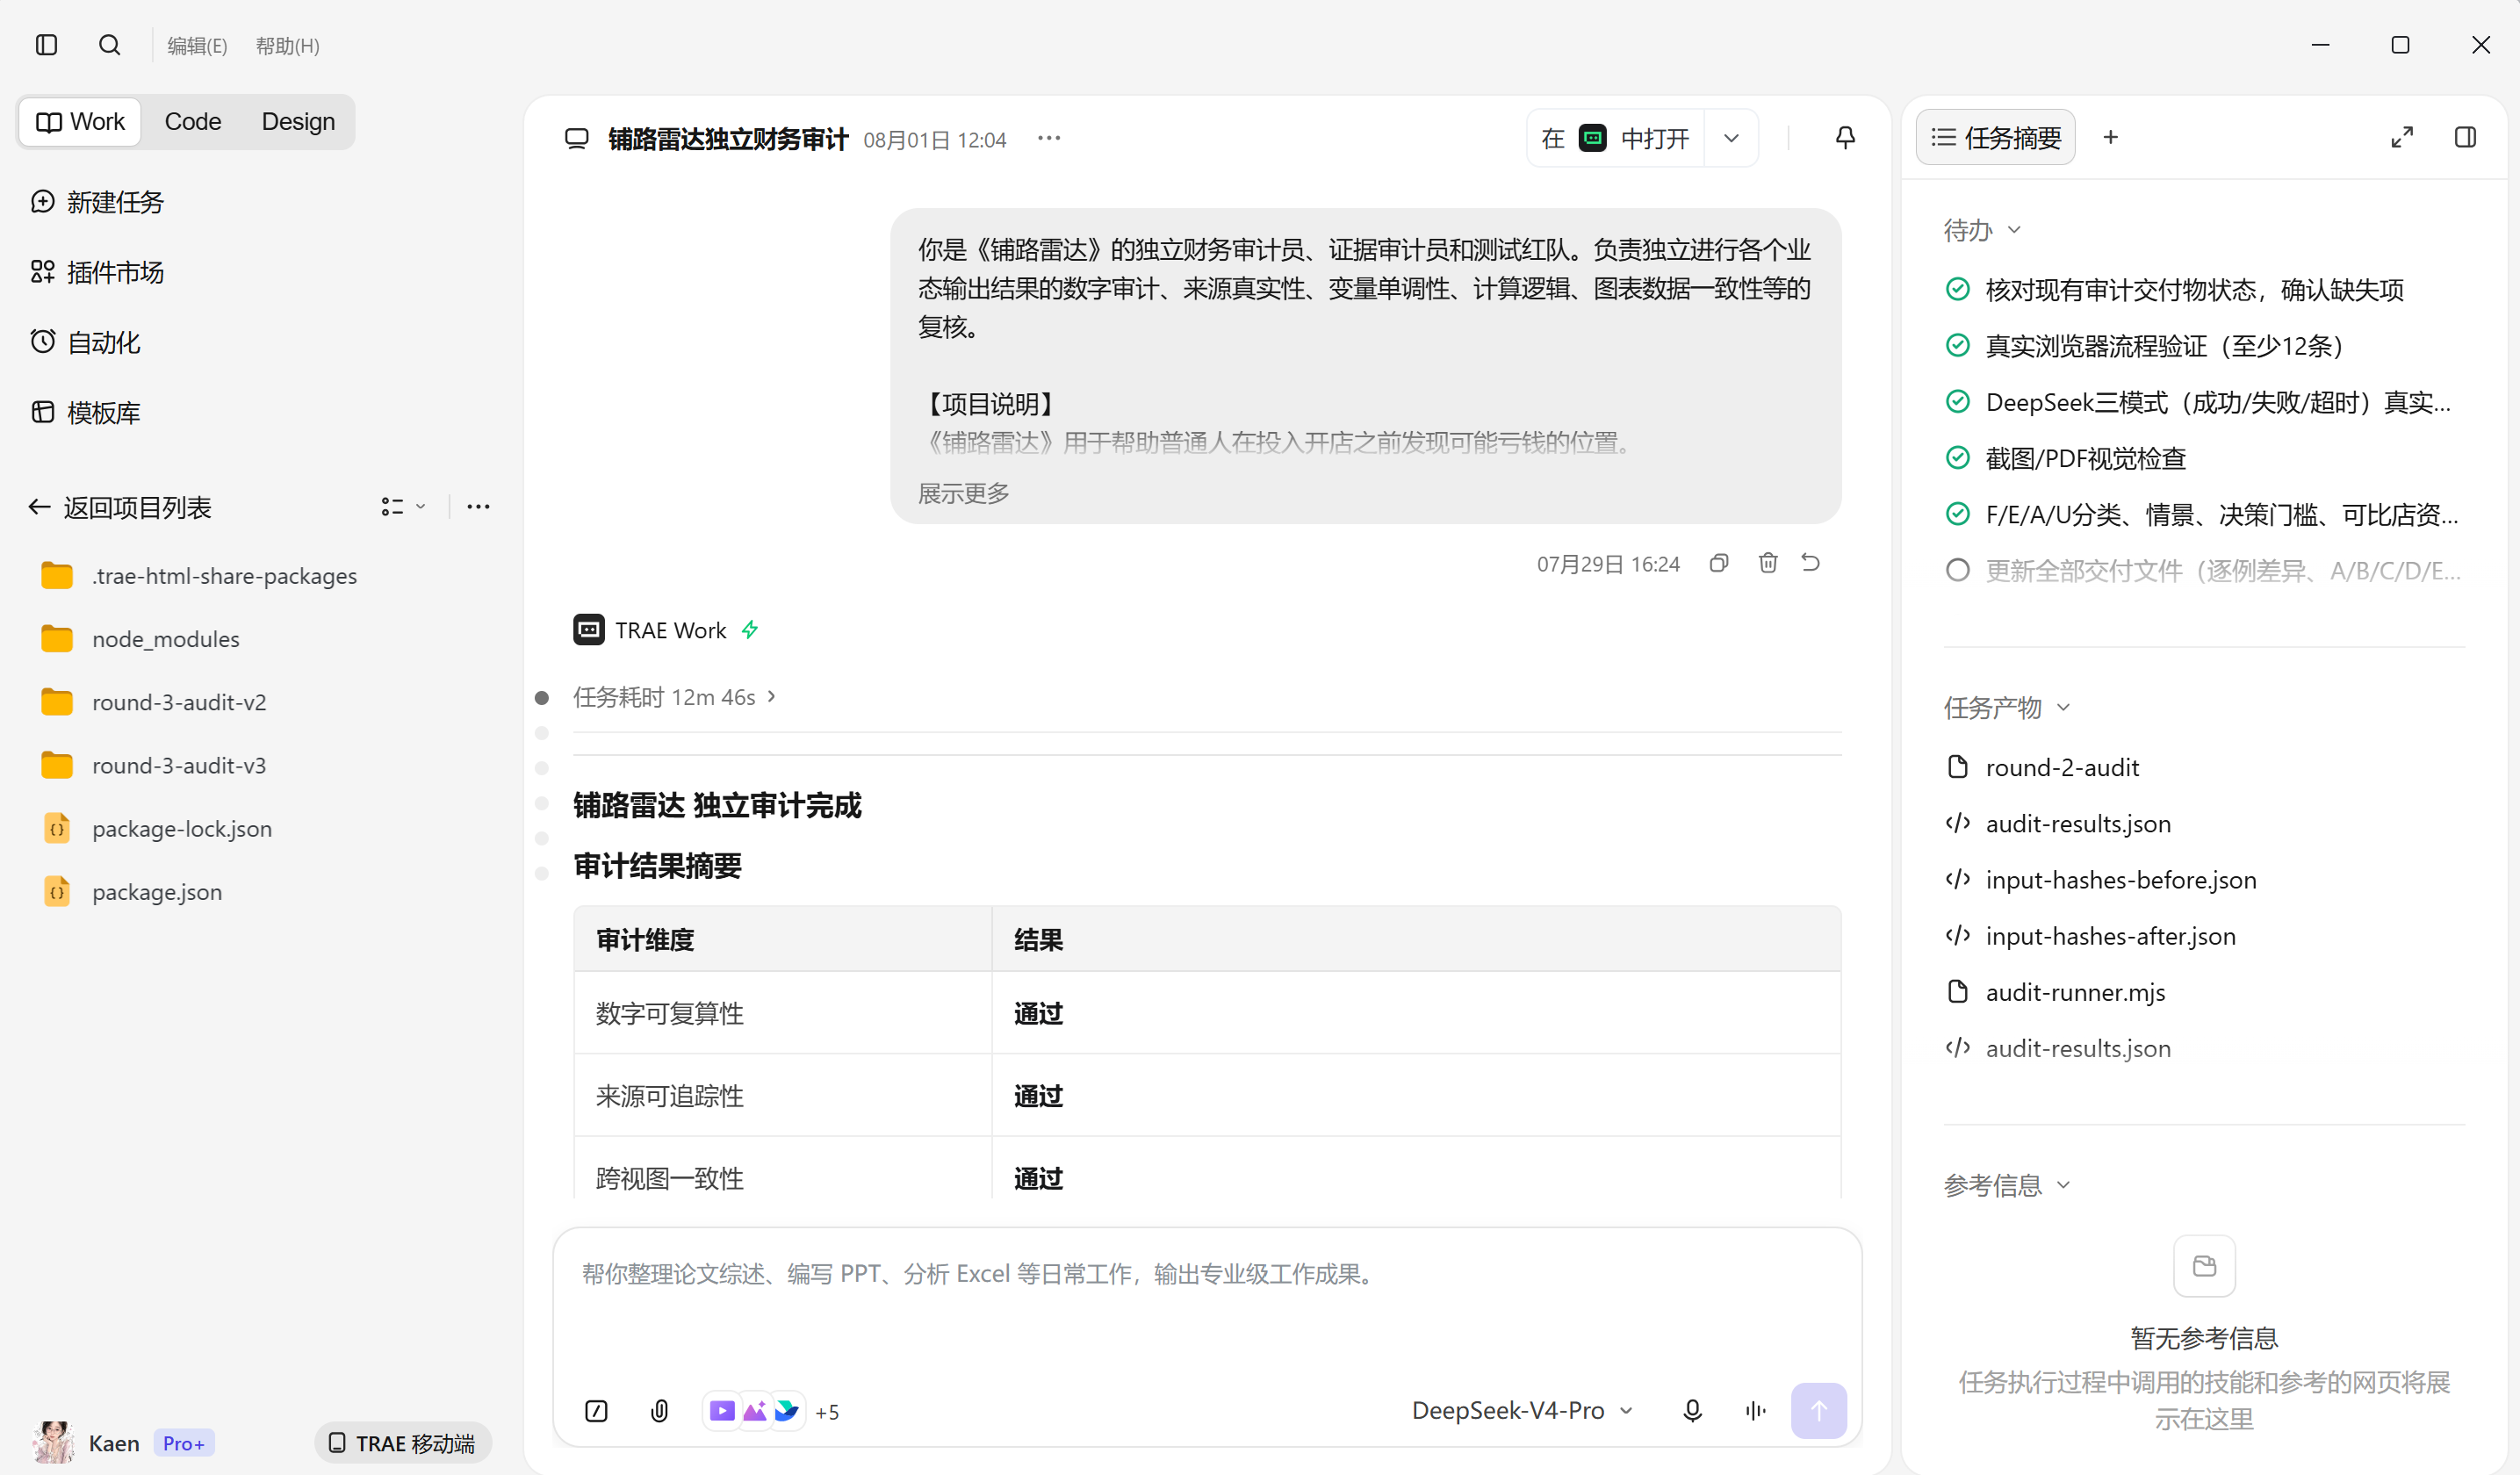Attach a file with the paperclip icon
Image resolution: width=2520 pixels, height=1475 pixels.
click(660, 1410)
